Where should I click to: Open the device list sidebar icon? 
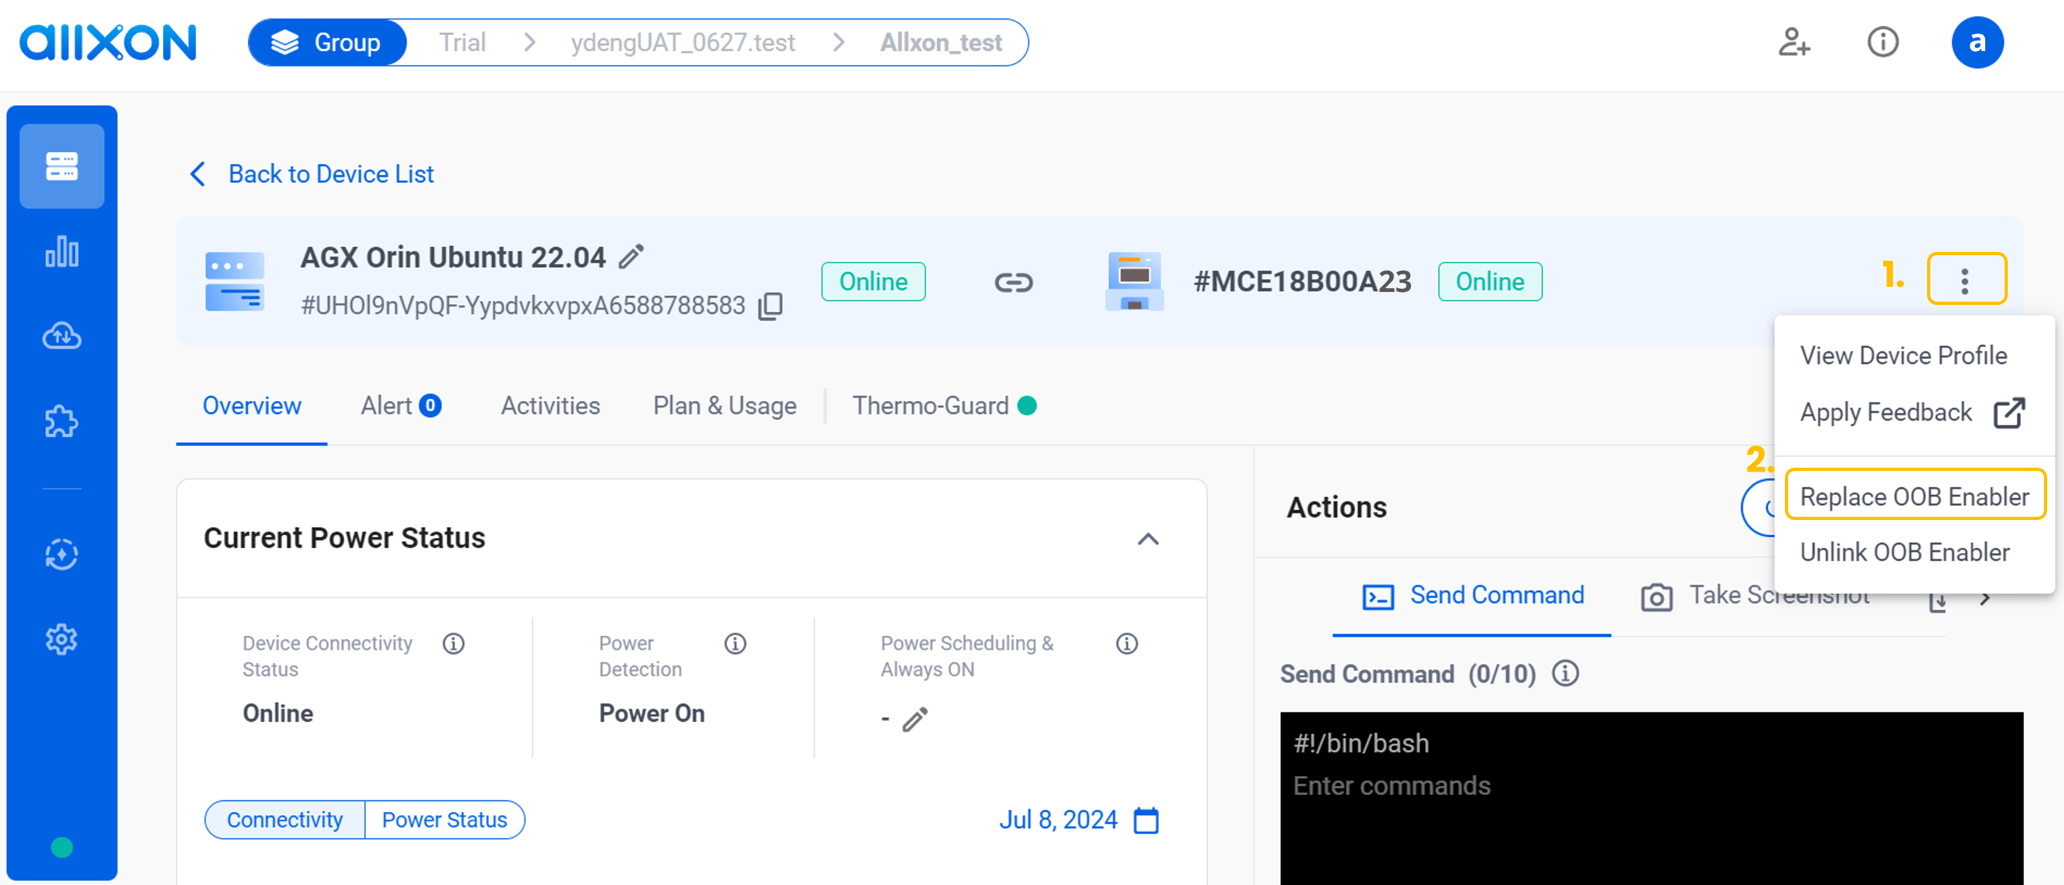(x=62, y=166)
